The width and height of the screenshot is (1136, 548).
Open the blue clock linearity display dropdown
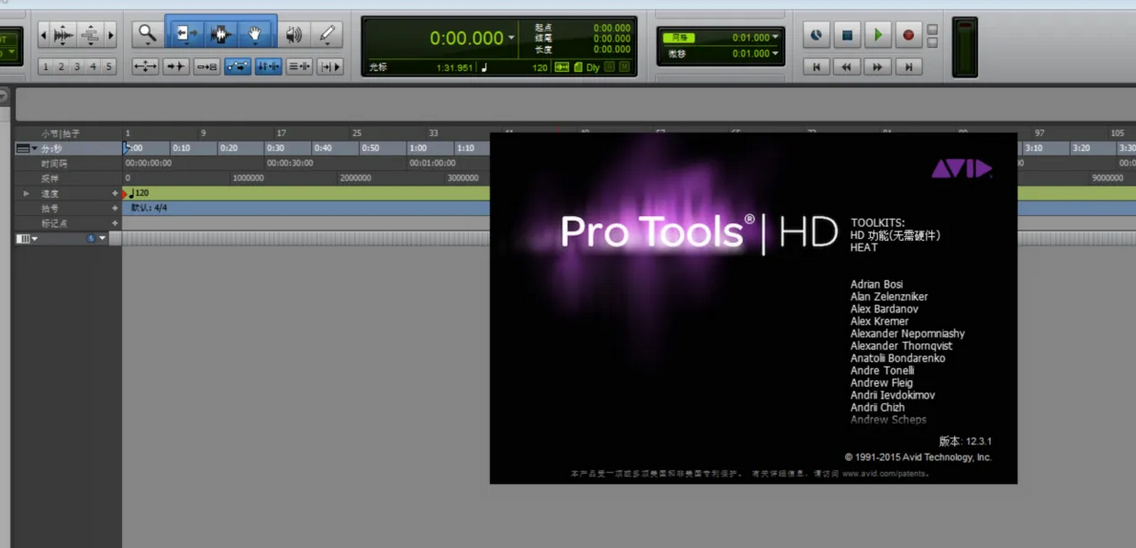click(96, 238)
